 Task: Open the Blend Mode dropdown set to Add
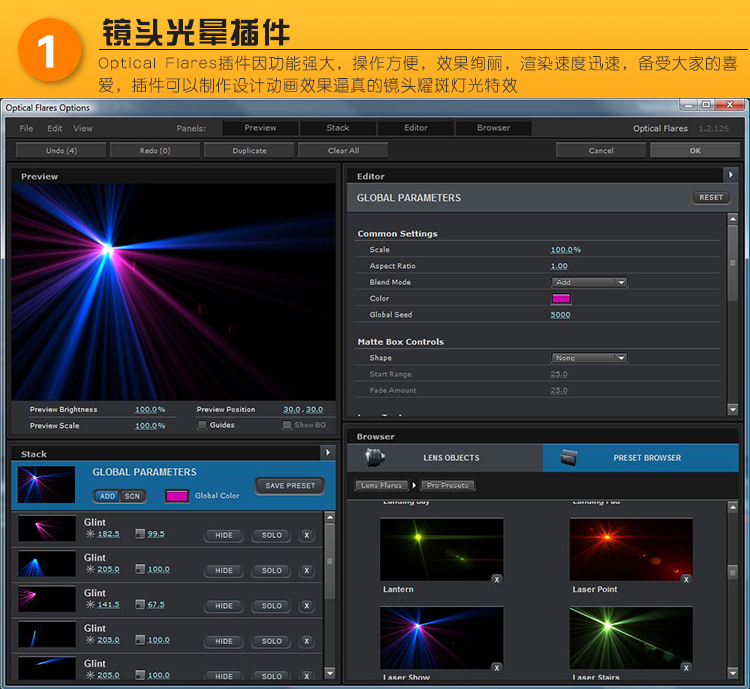point(589,282)
